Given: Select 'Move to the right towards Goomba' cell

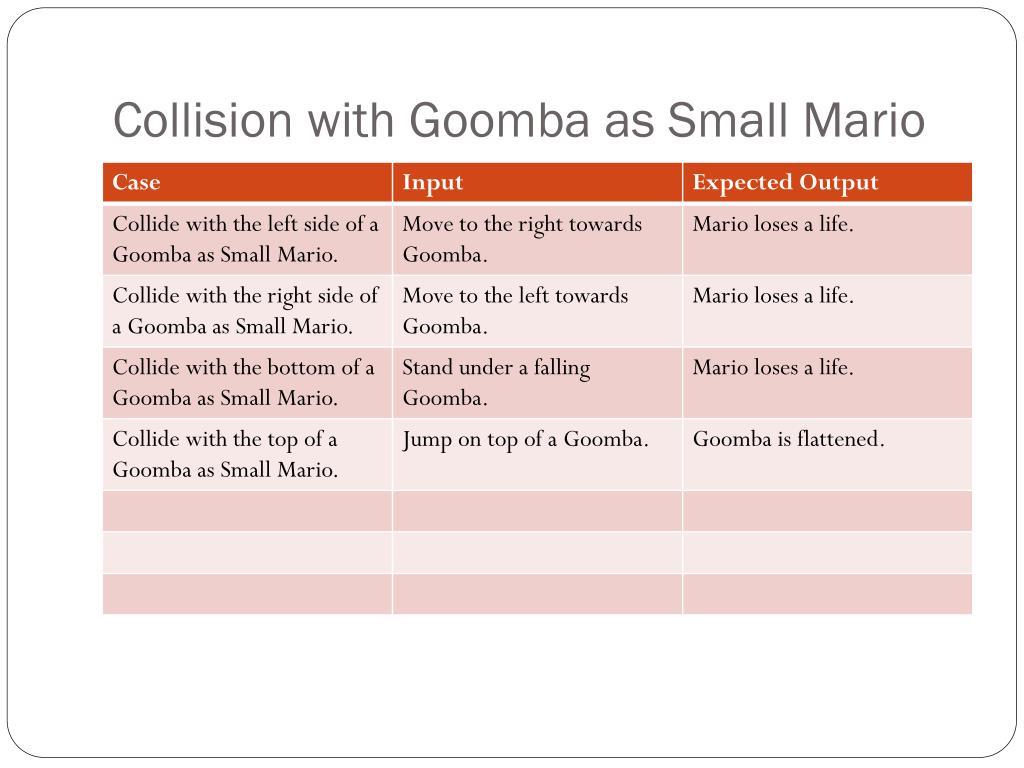Looking at the screenshot, I should tap(537, 239).
